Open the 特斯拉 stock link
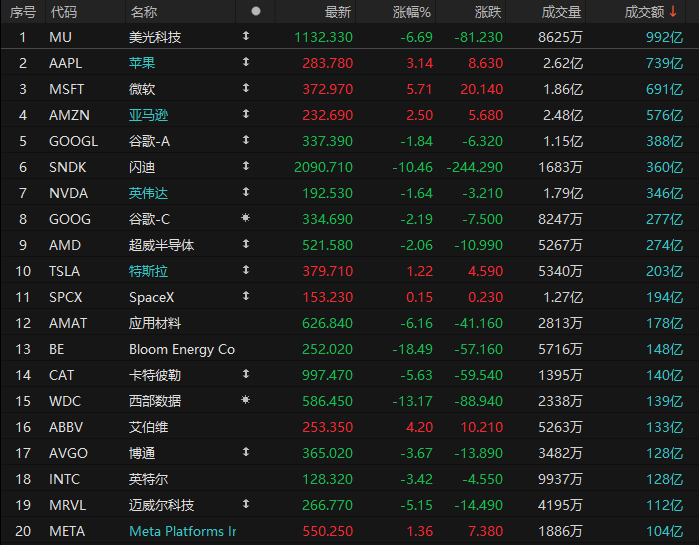The image size is (699, 545). (148, 271)
